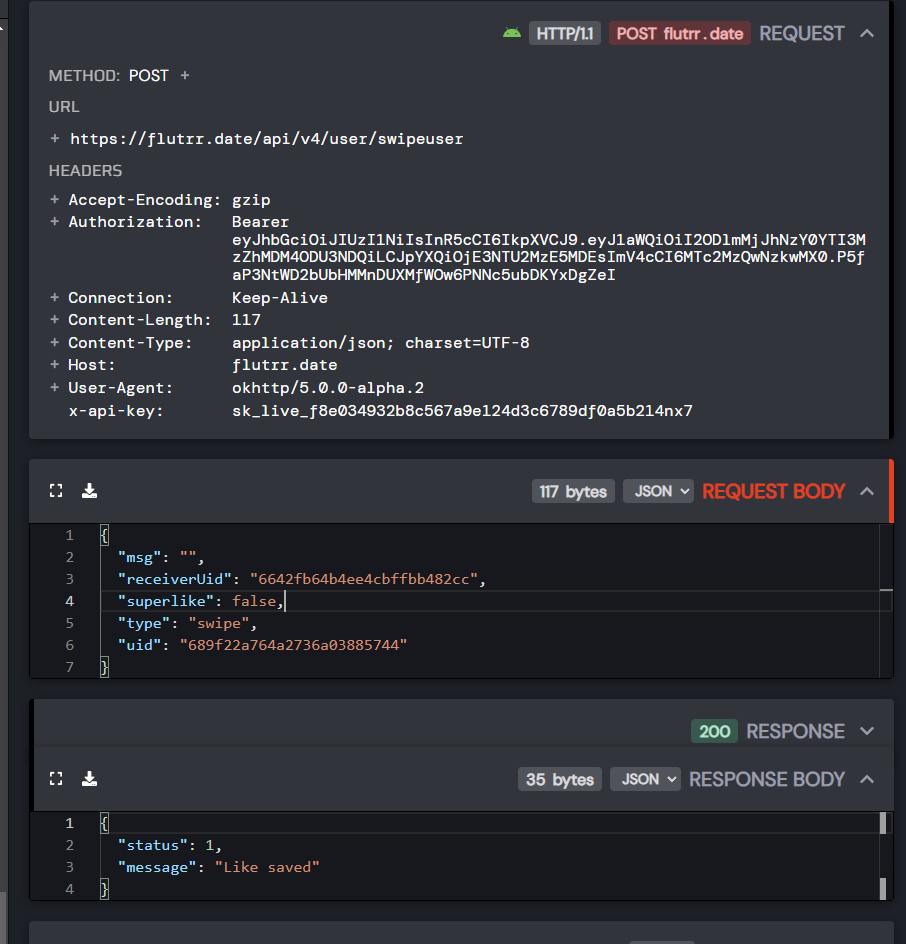The height and width of the screenshot is (944, 906).
Task: Click the request URL swipeuser text
Action: pos(267,139)
